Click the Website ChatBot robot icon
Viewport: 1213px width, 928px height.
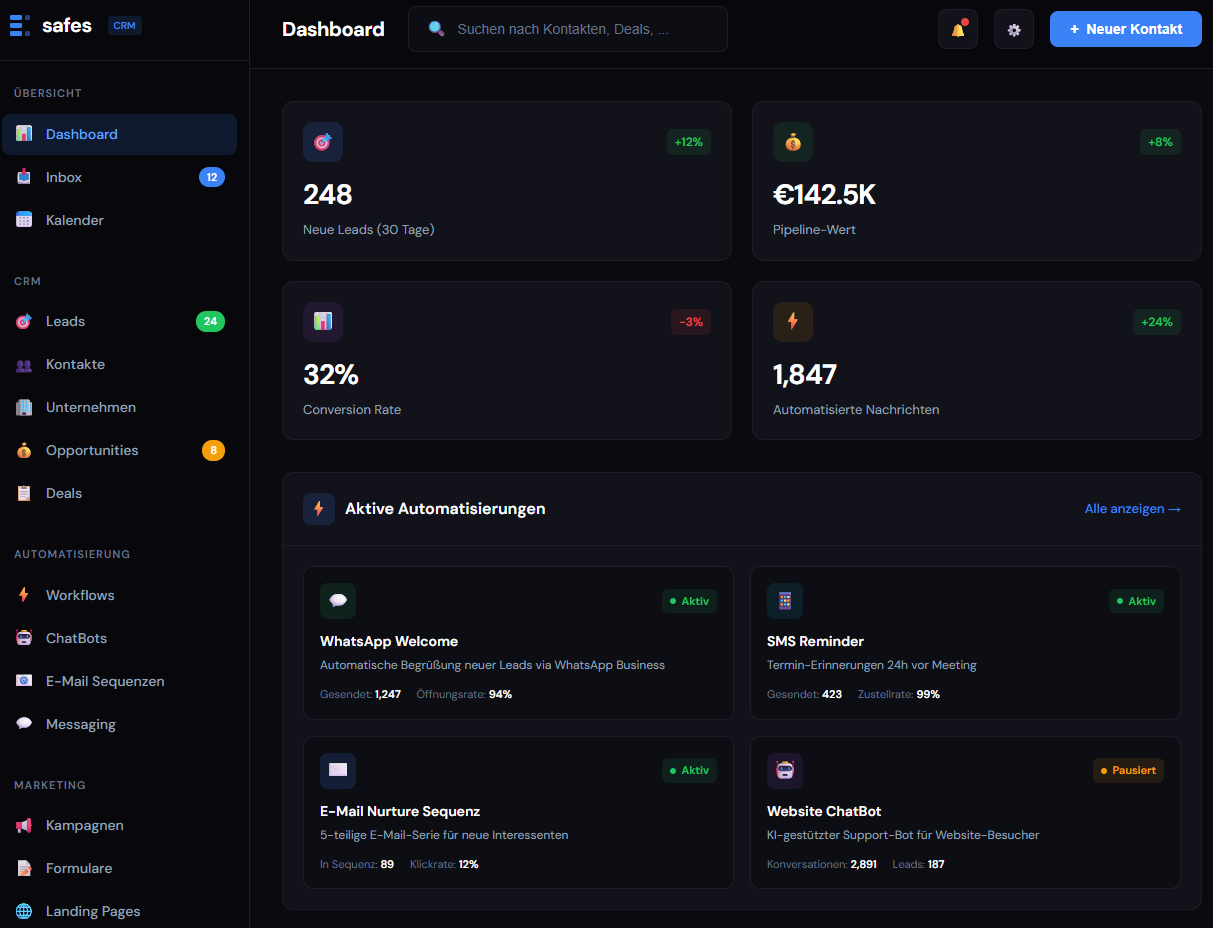tap(785, 771)
